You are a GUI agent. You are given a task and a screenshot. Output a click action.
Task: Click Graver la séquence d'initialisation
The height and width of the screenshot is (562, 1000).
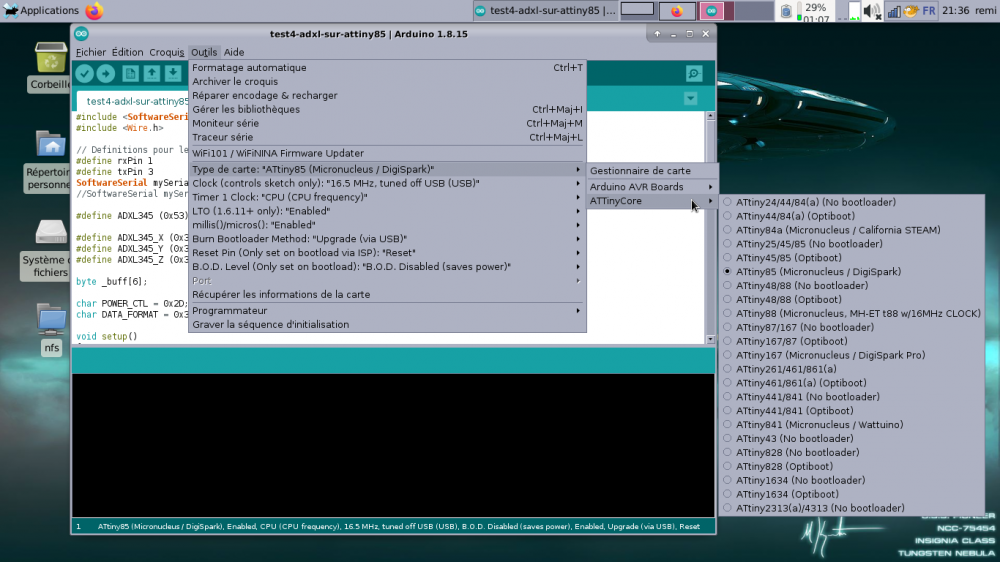[x=387, y=325]
